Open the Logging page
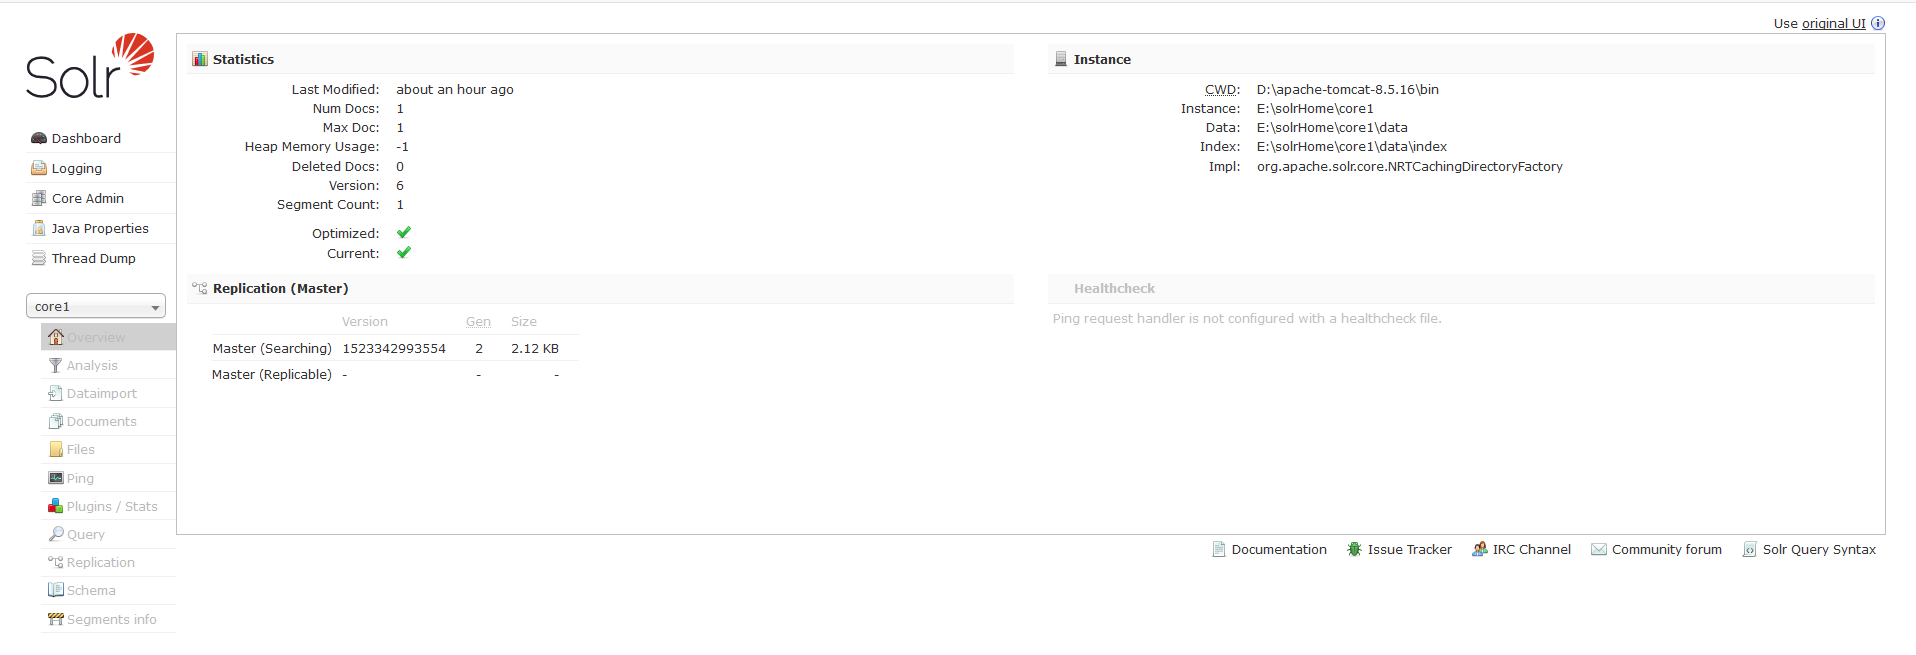This screenshot has height=655, width=1916. coord(77,168)
